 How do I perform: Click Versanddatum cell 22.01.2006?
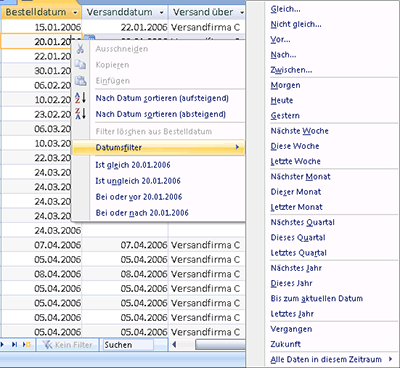tap(125, 27)
